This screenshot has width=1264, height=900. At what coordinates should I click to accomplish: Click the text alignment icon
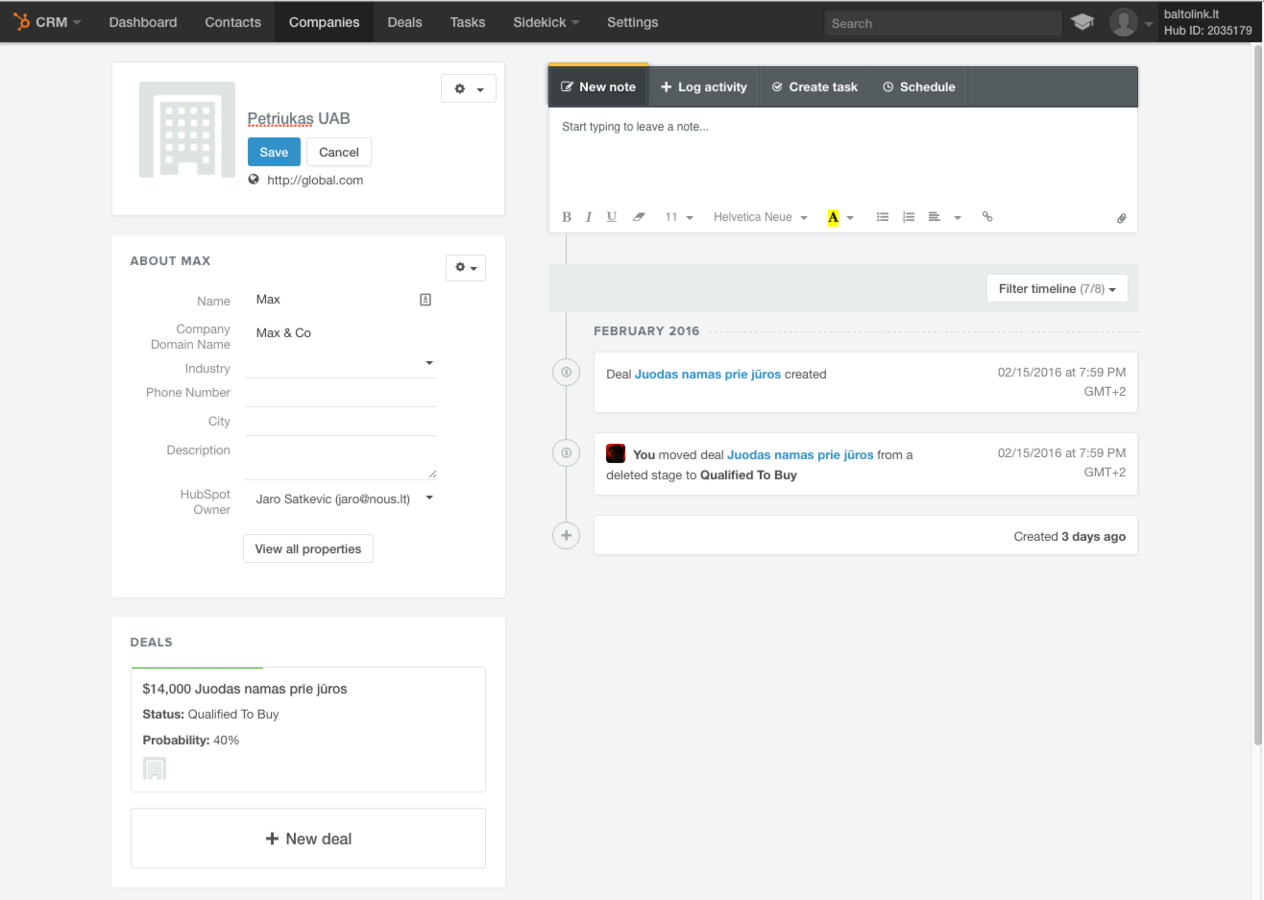pos(934,217)
